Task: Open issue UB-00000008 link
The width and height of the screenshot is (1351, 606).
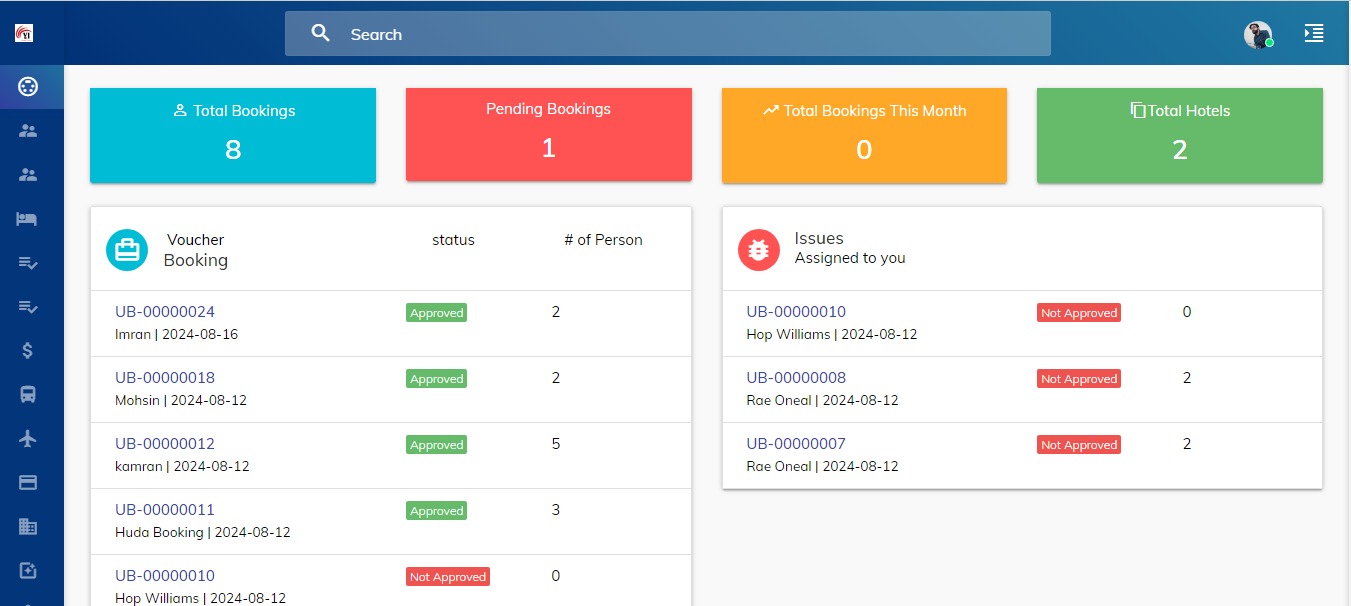Action: tap(796, 378)
